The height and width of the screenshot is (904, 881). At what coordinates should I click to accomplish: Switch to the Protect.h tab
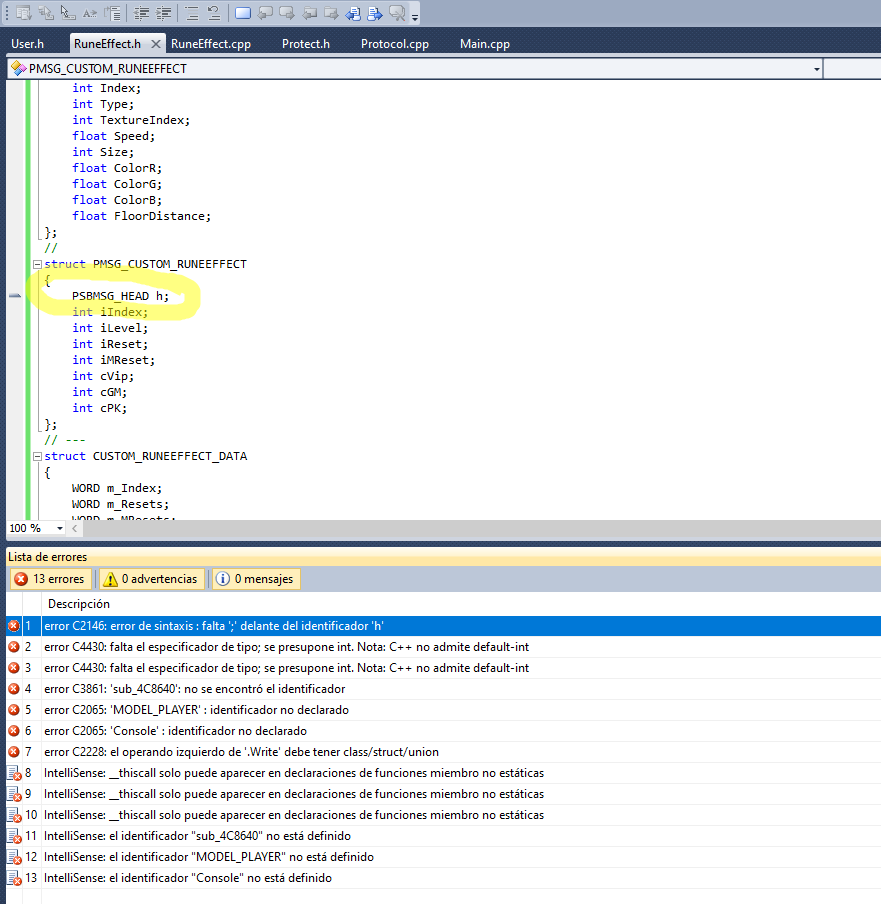[x=306, y=44]
